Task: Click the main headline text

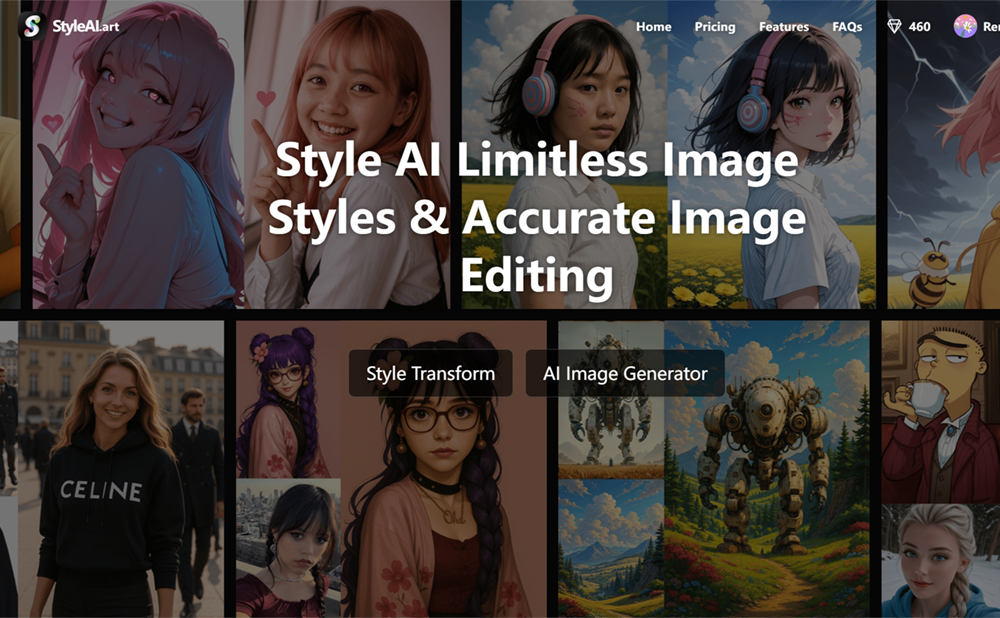Action: click(x=537, y=217)
